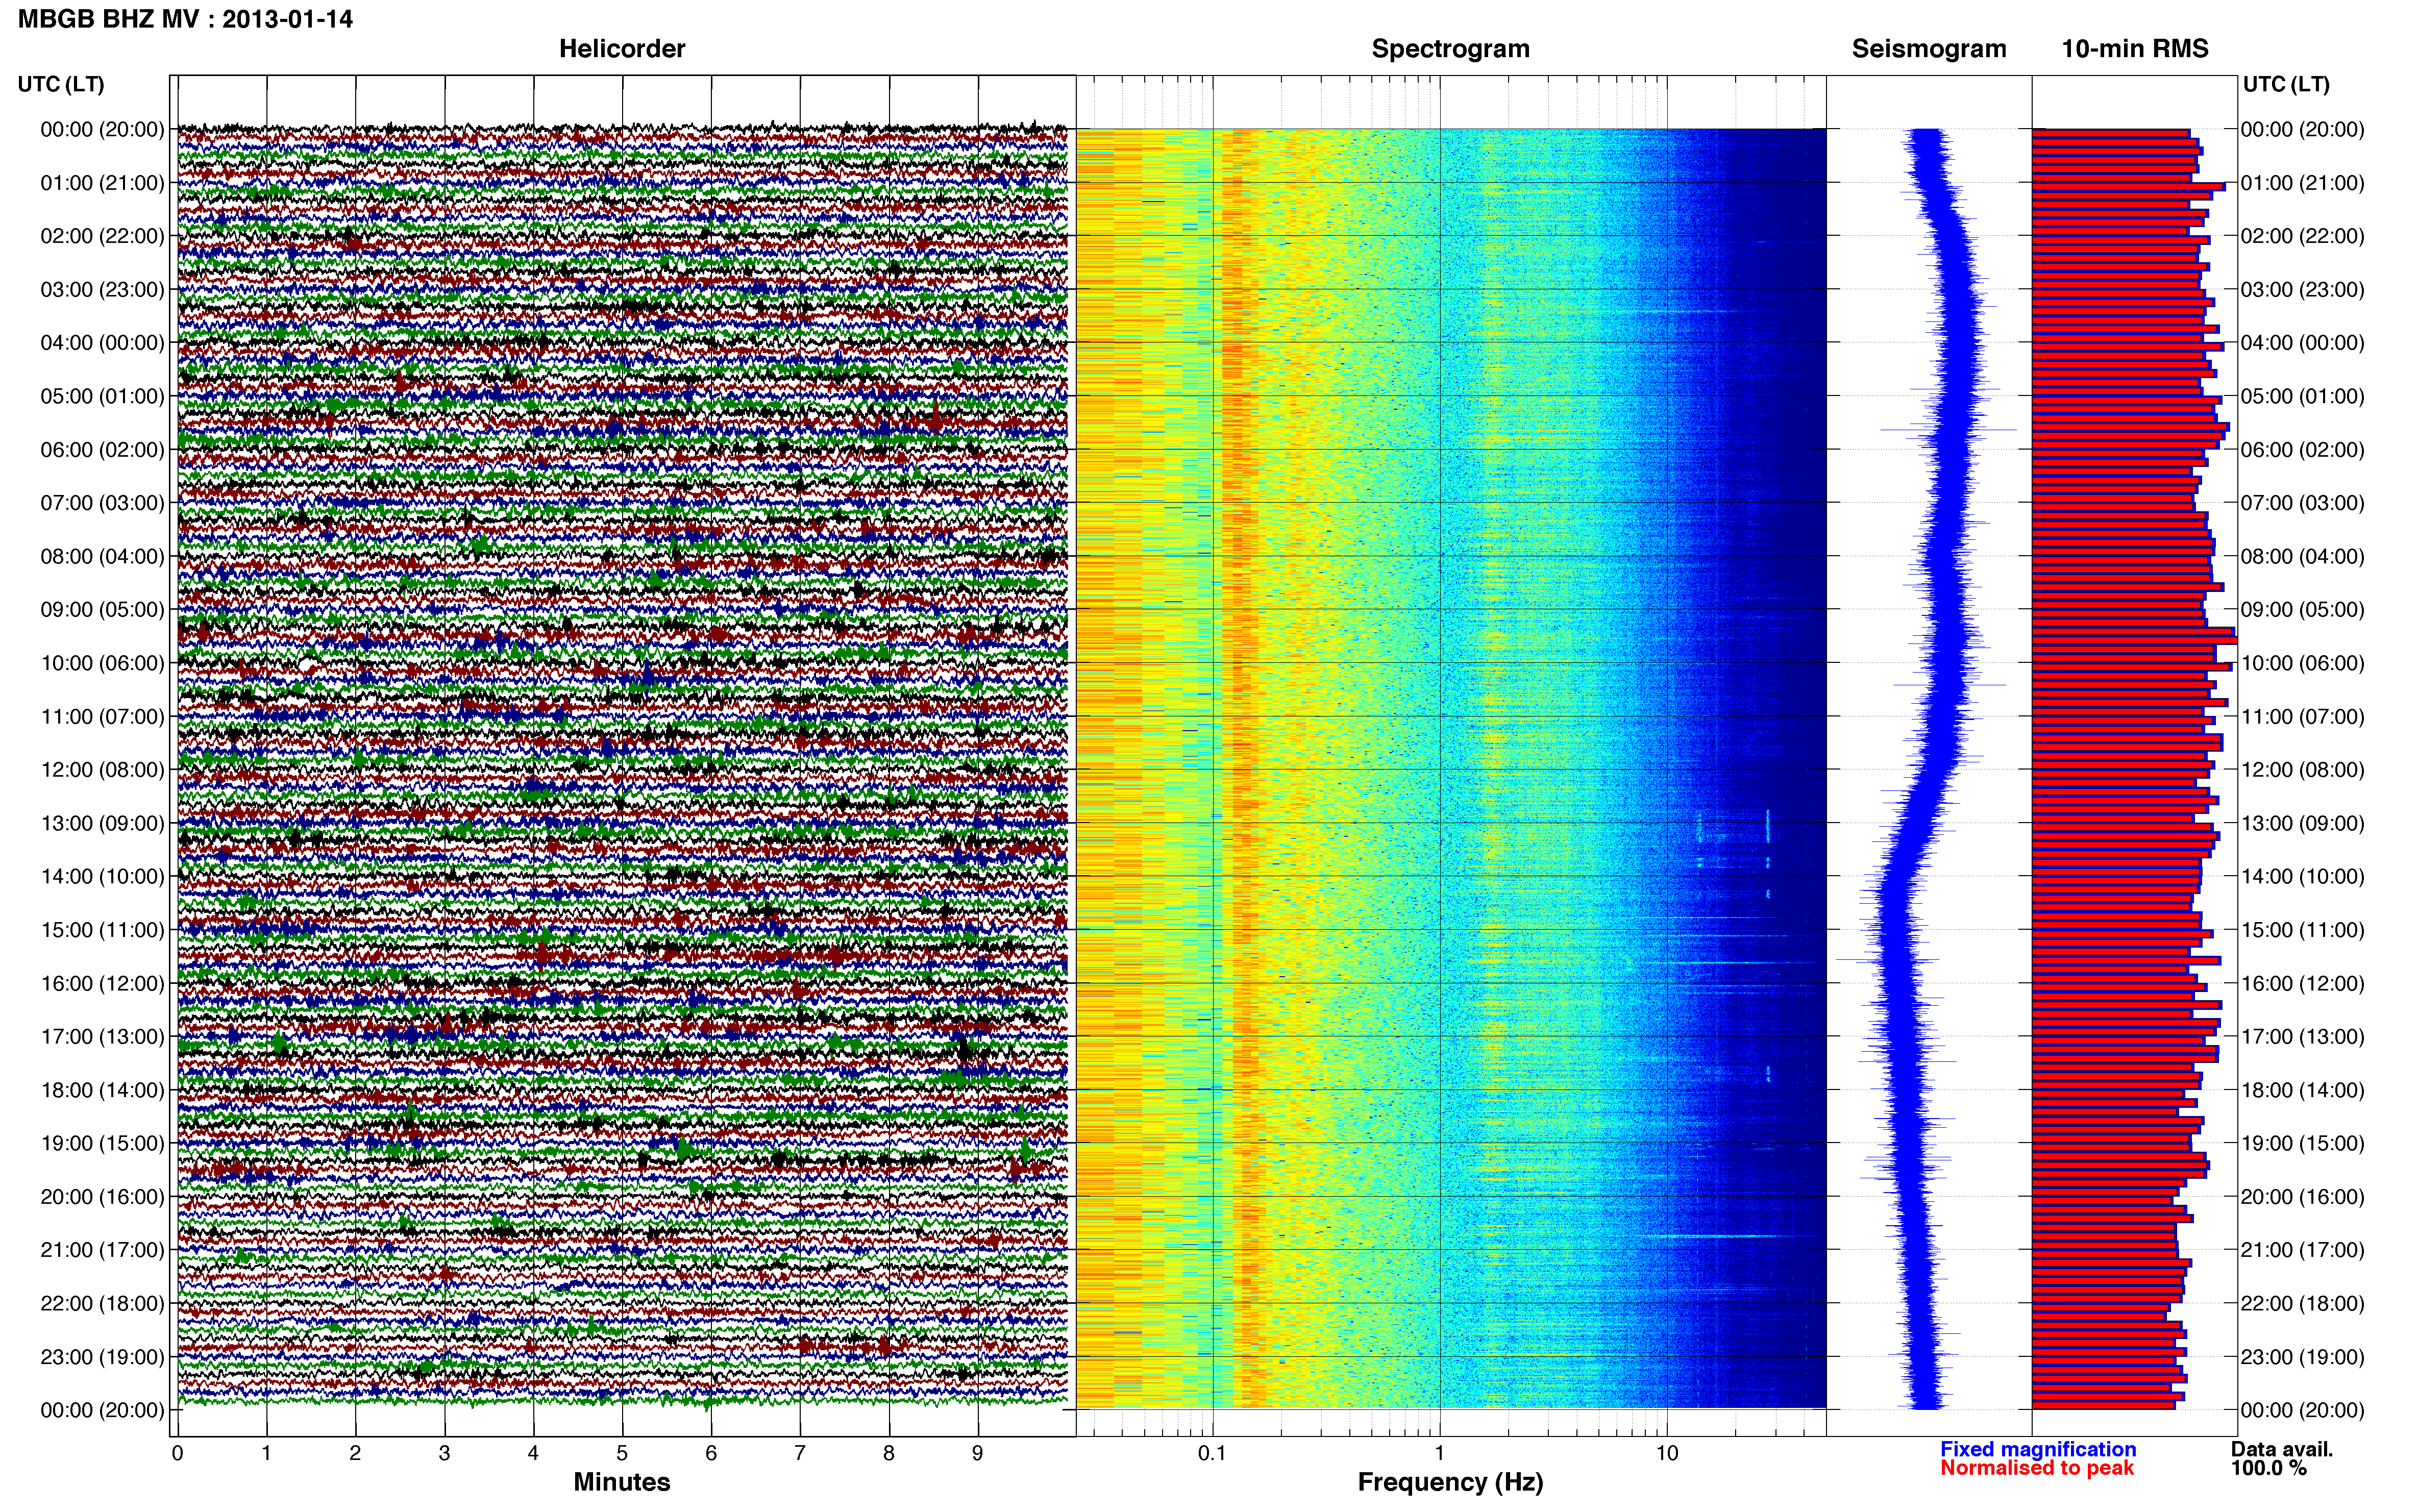
Task: Click the '5' tick on Minutes axis
Action: (622, 1453)
